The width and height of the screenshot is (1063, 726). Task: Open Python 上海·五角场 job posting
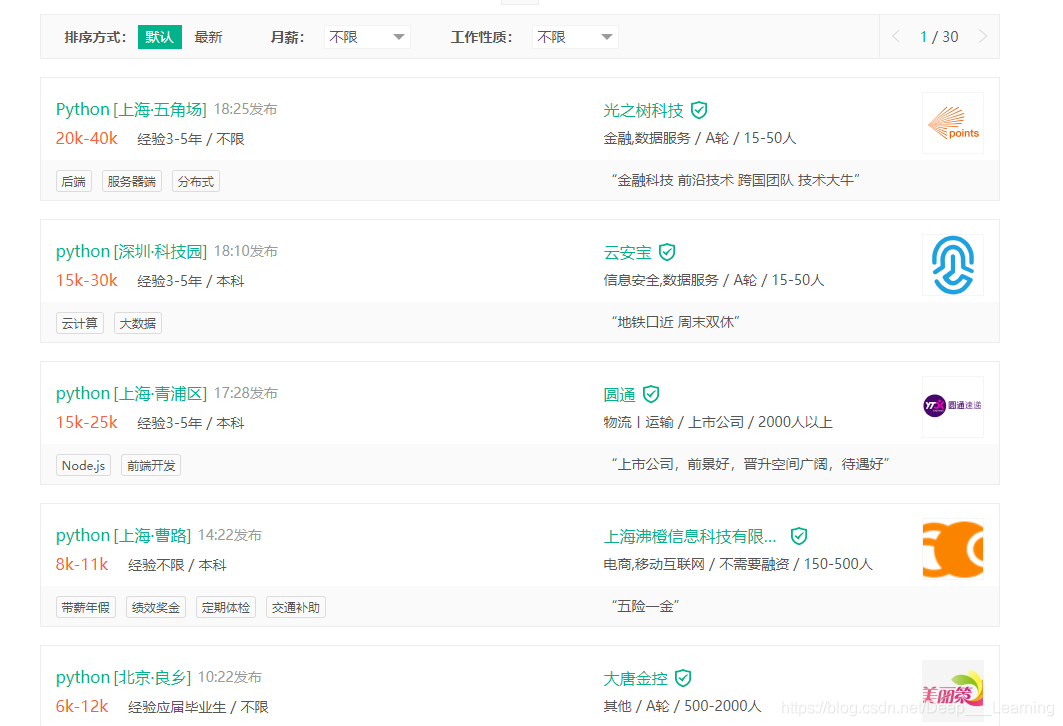pyautogui.click(x=130, y=109)
